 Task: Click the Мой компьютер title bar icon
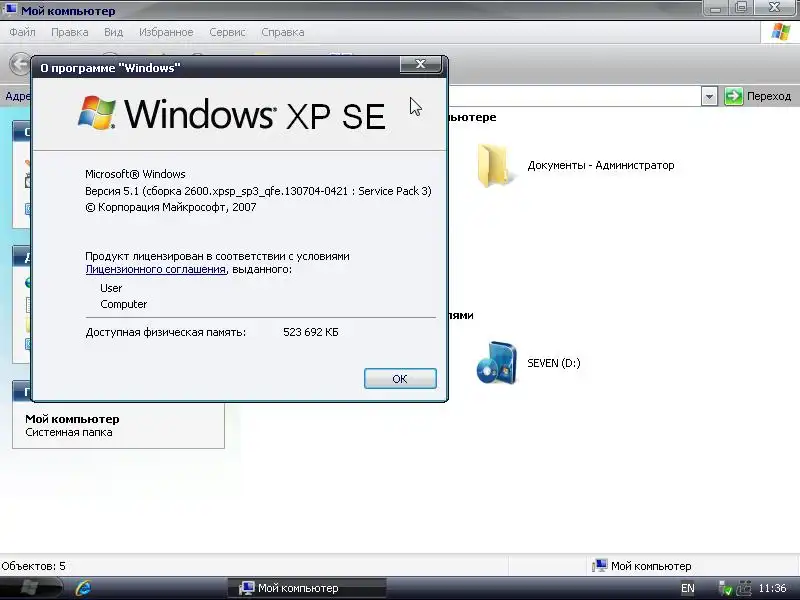[x=9, y=9]
